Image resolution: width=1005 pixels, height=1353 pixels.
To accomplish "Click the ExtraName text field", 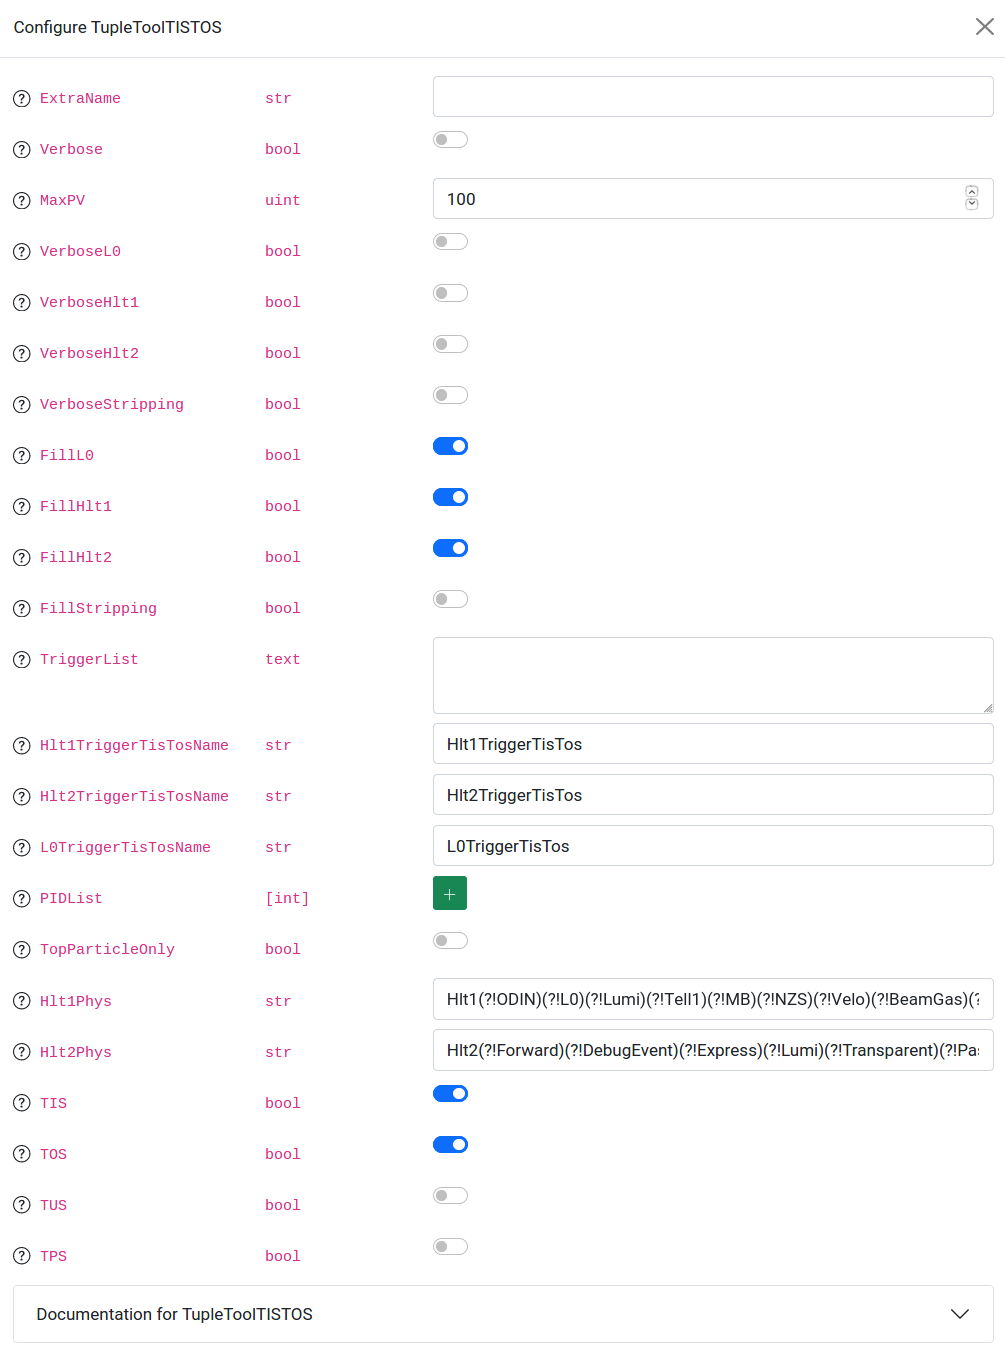I will point(713,97).
